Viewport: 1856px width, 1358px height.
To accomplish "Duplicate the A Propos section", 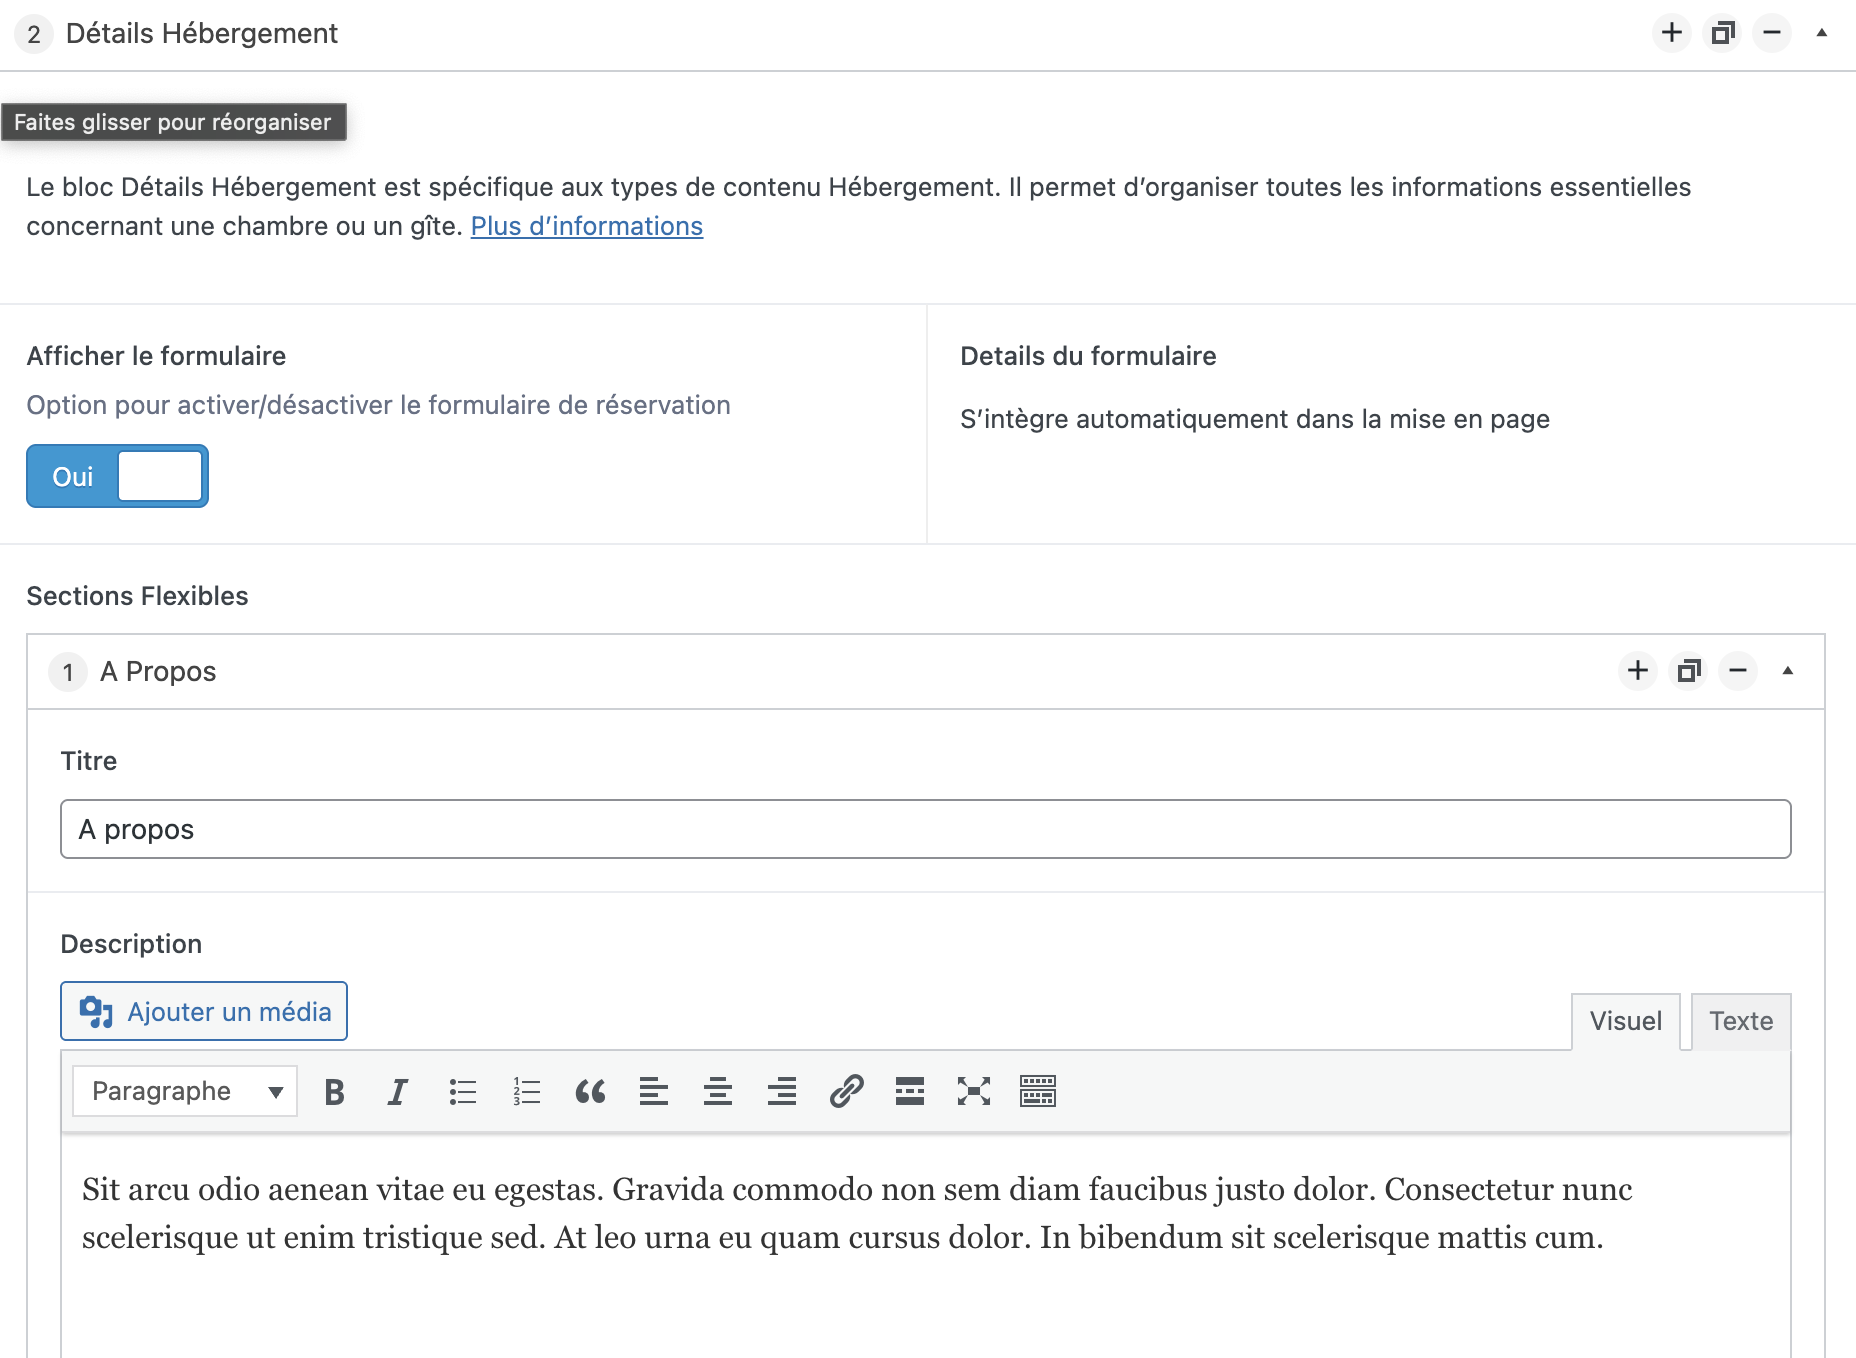I will [x=1689, y=671].
